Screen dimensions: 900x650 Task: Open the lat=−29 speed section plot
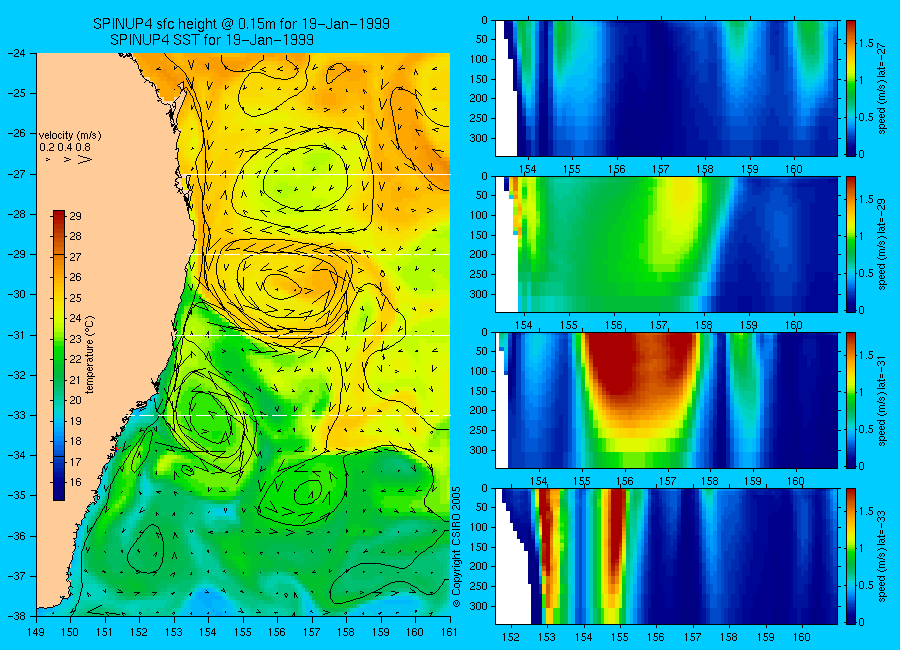(x=666, y=244)
